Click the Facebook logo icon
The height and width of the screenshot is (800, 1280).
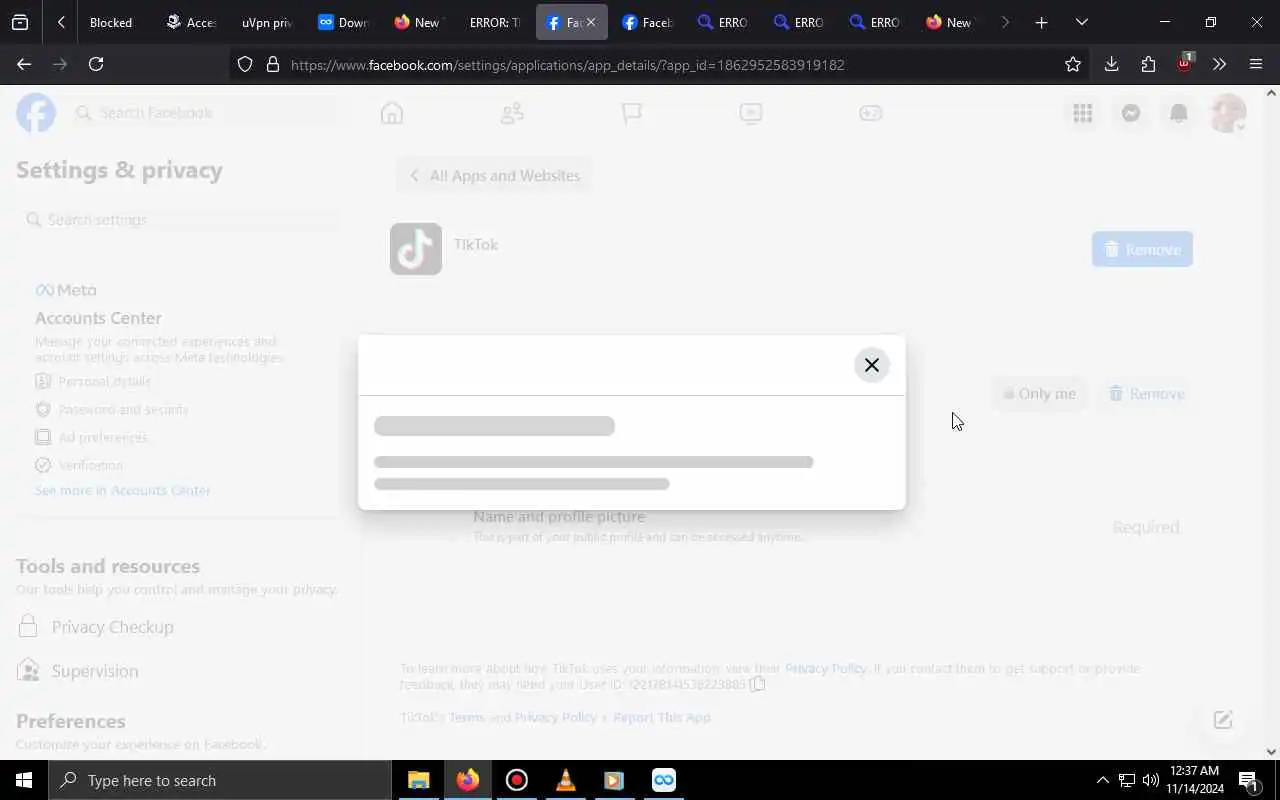[36, 113]
